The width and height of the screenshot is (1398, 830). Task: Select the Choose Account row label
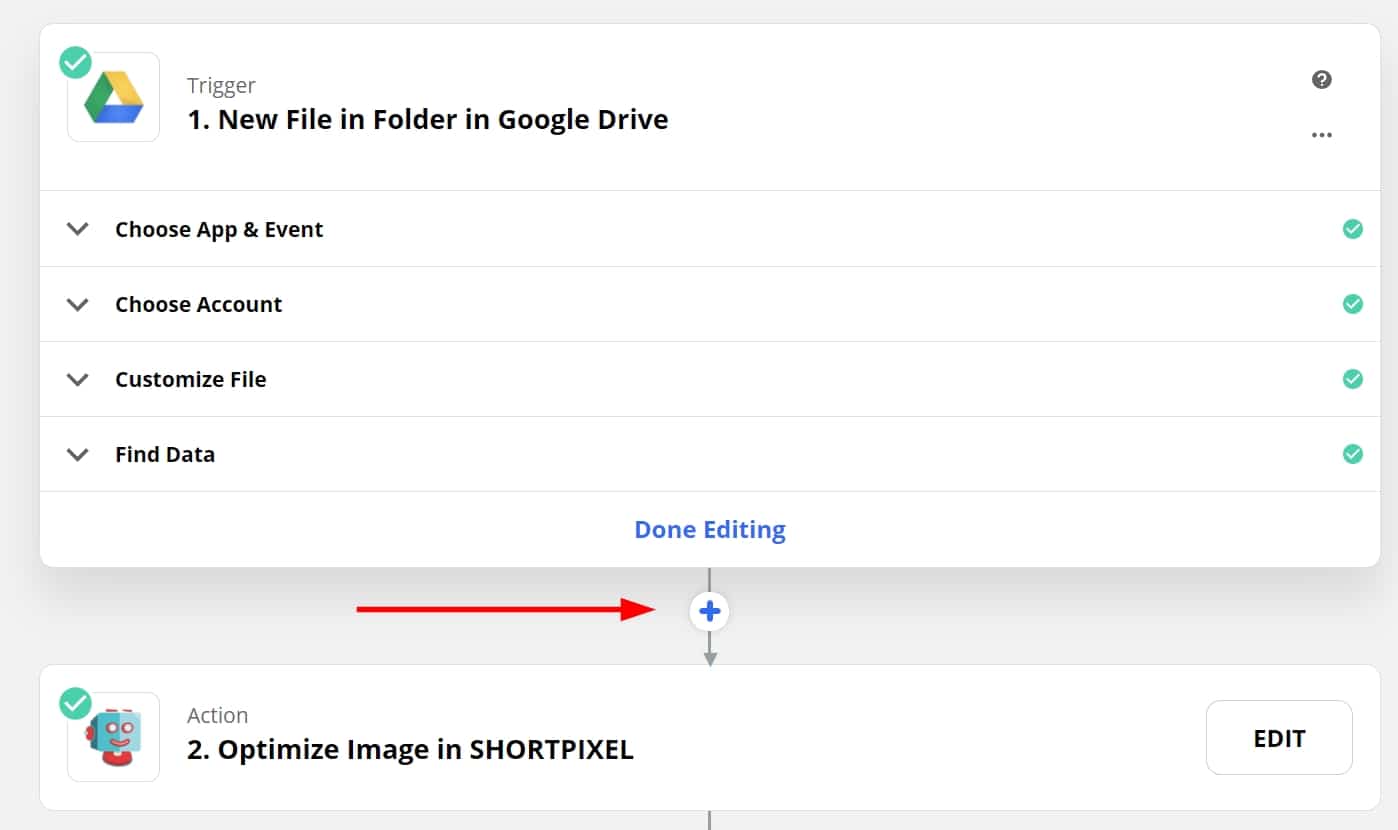[x=198, y=304]
